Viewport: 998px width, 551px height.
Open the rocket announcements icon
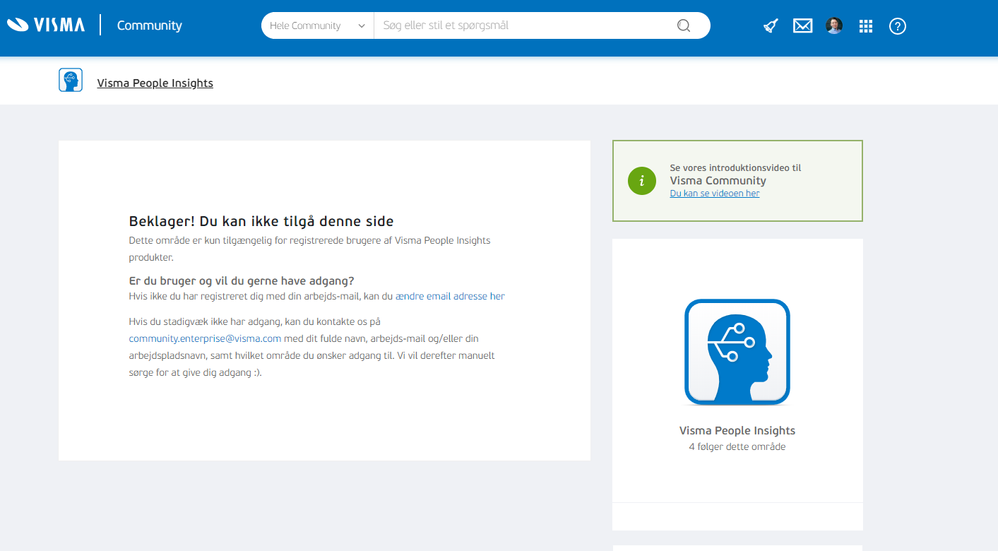coord(771,26)
